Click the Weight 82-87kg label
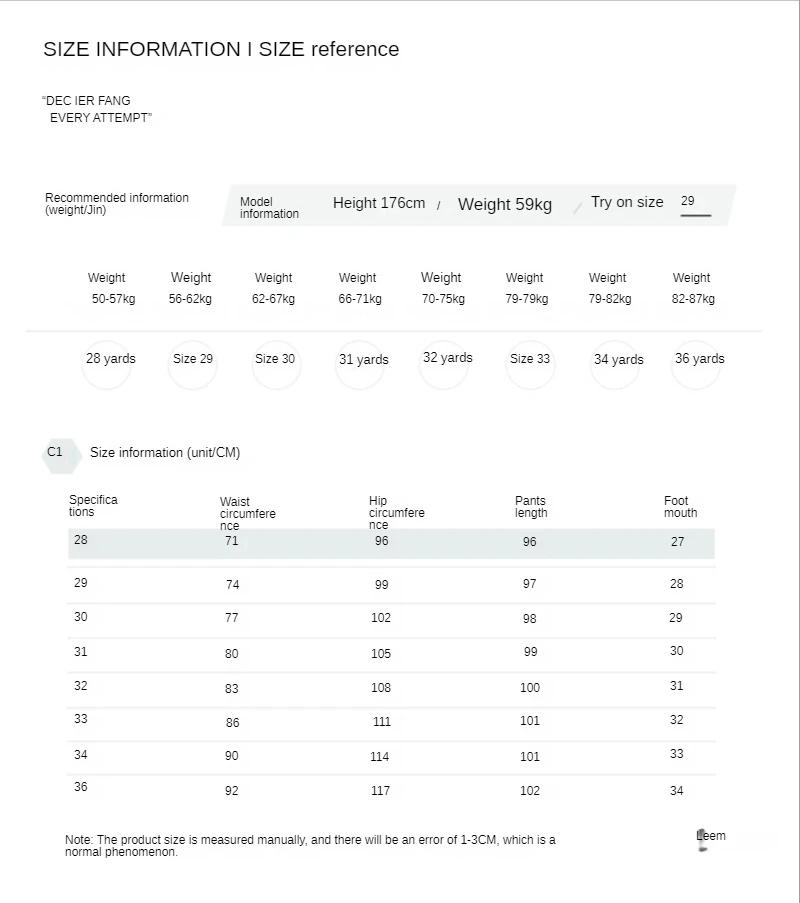The height and width of the screenshot is (903, 800). 693,288
